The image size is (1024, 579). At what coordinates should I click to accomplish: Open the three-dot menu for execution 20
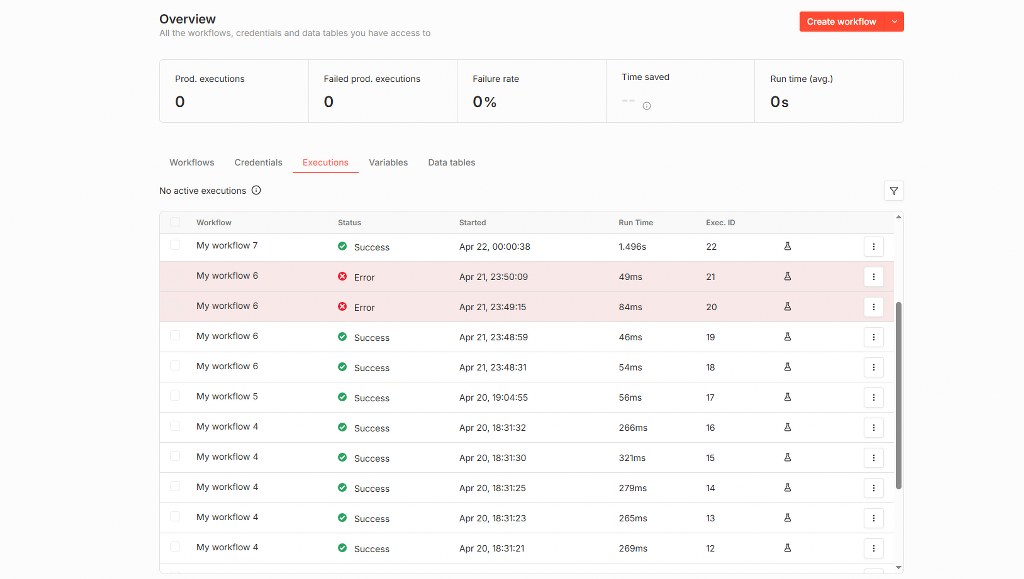873,307
